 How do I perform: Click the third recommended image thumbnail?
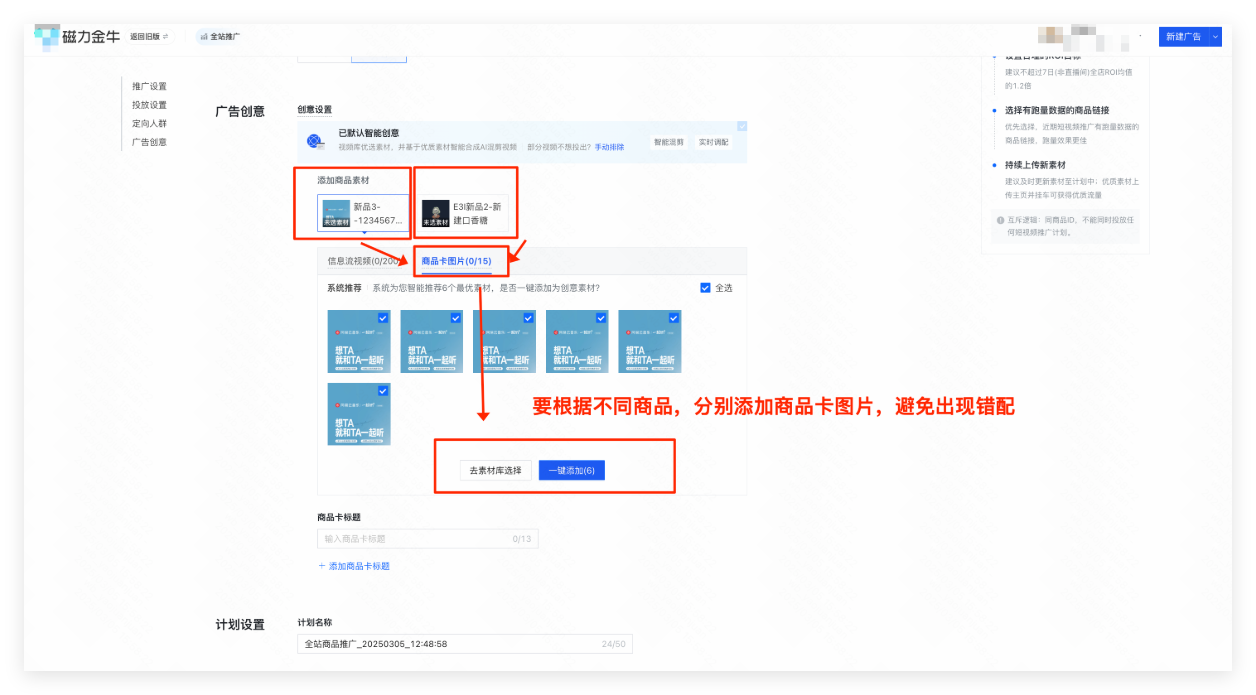[504, 342]
